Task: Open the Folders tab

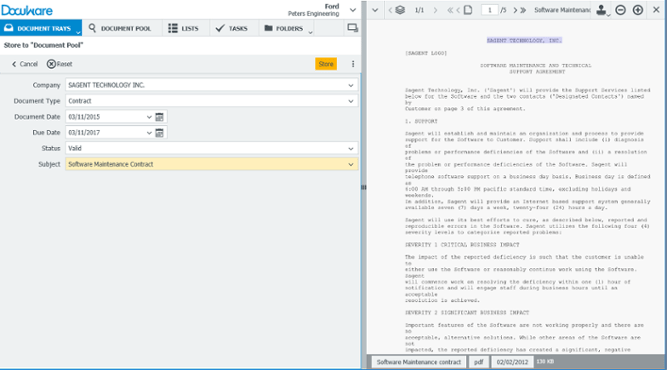Action: [x=284, y=28]
